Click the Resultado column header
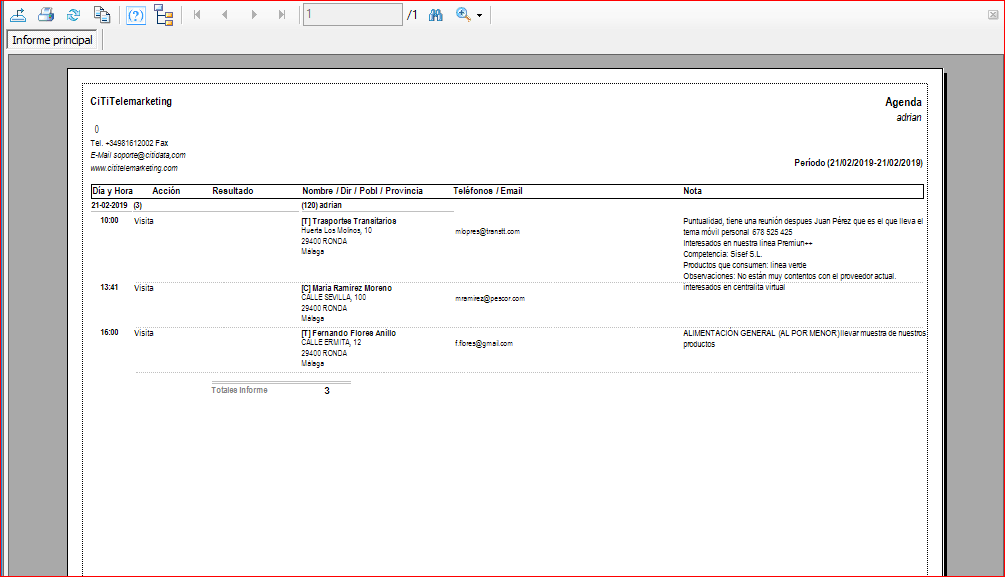The width and height of the screenshot is (1005, 577). (233, 191)
